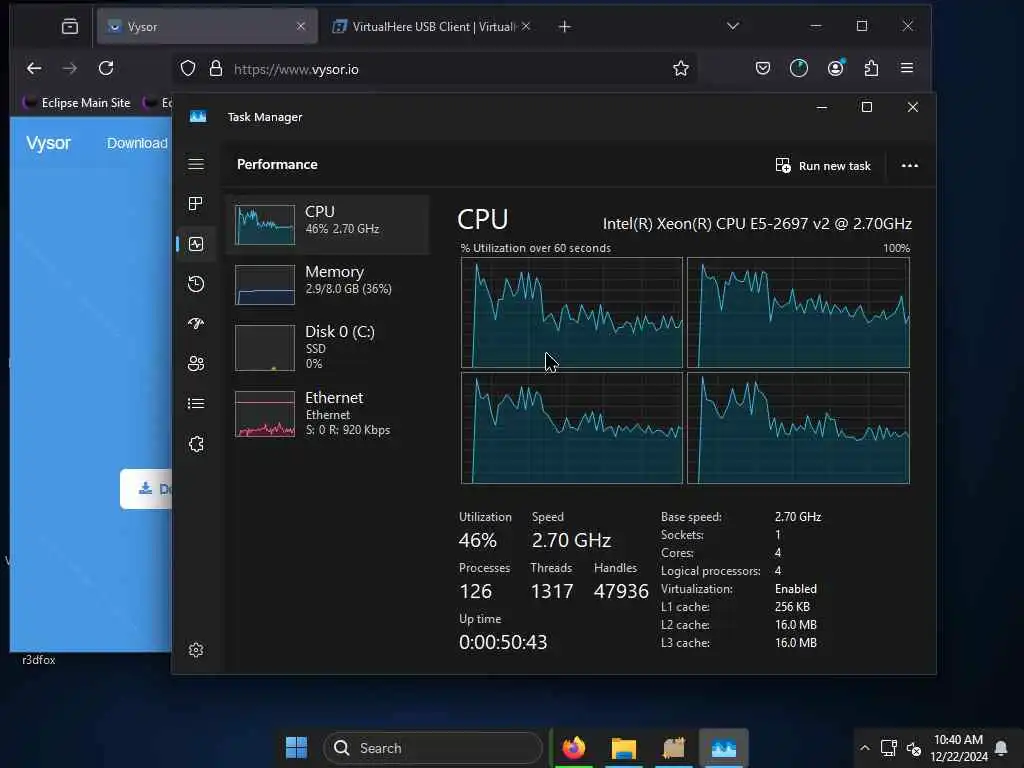The height and width of the screenshot is (768, 1024).
Task: Close the VirtualHere USB Client tab
Action: (526, 26)
